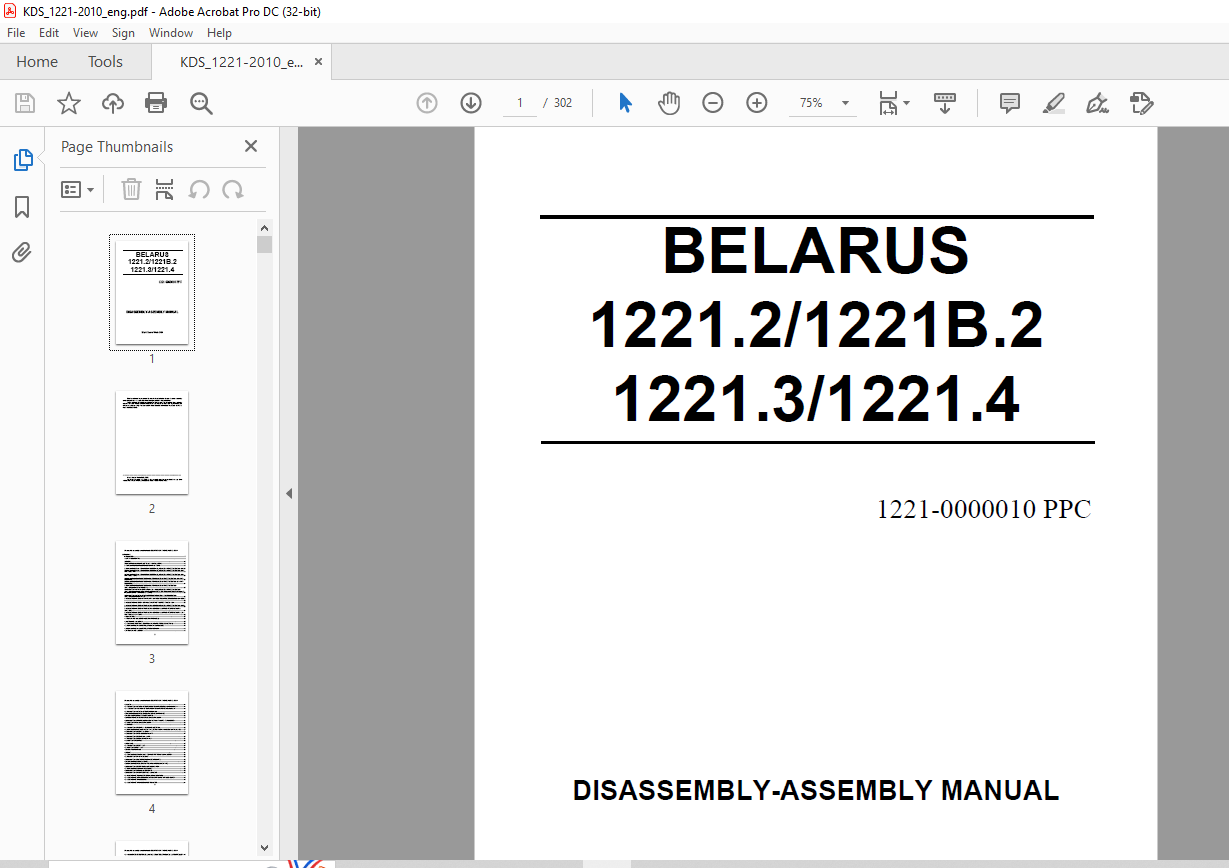
Task: Expand the fit page options arrow
Action: (906, 103)
